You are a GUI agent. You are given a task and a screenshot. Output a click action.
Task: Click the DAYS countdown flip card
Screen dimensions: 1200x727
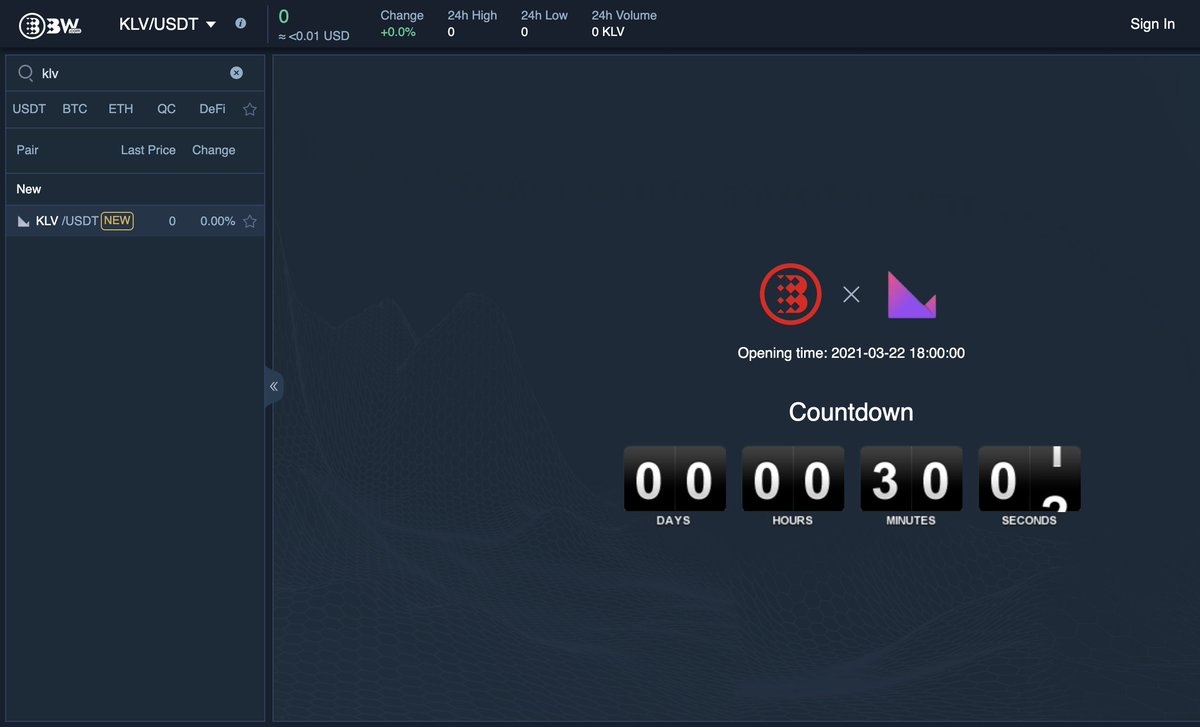pos(673,479)
